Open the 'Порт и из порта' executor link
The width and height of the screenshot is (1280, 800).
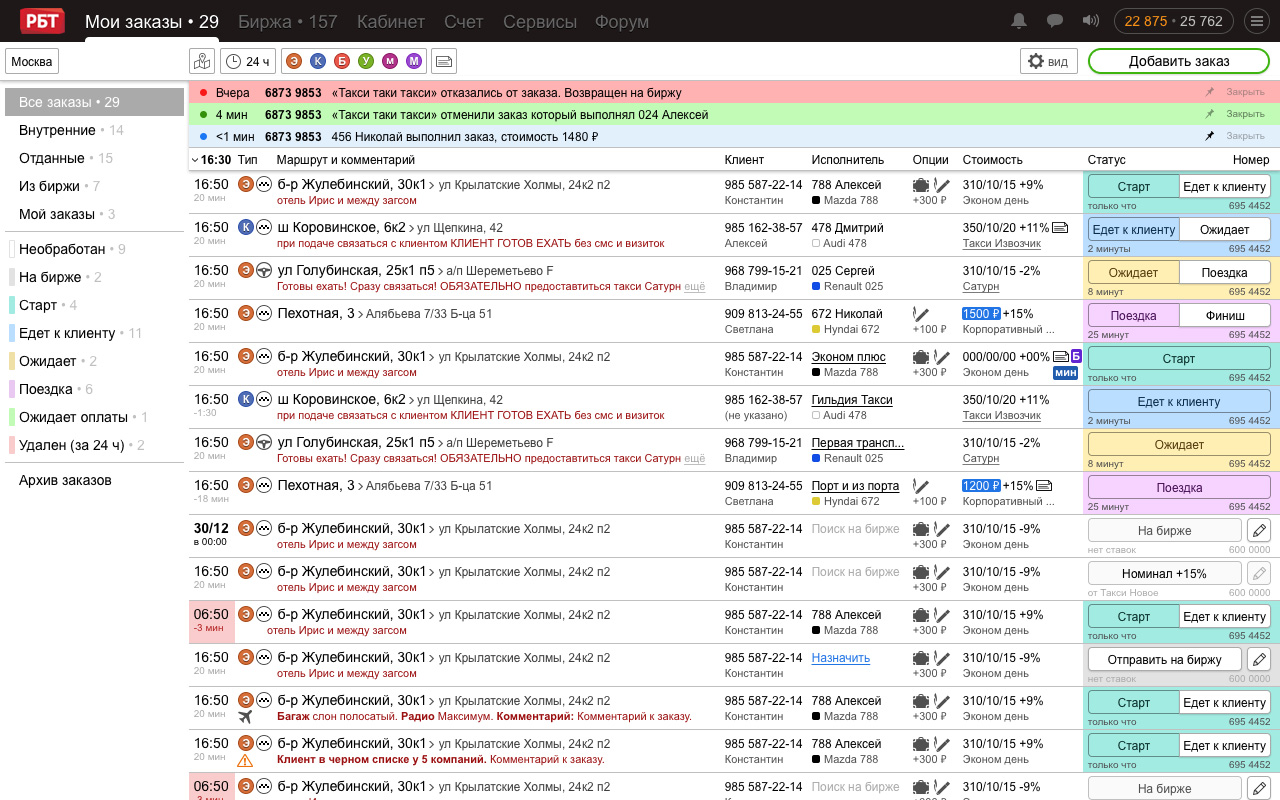855,486
